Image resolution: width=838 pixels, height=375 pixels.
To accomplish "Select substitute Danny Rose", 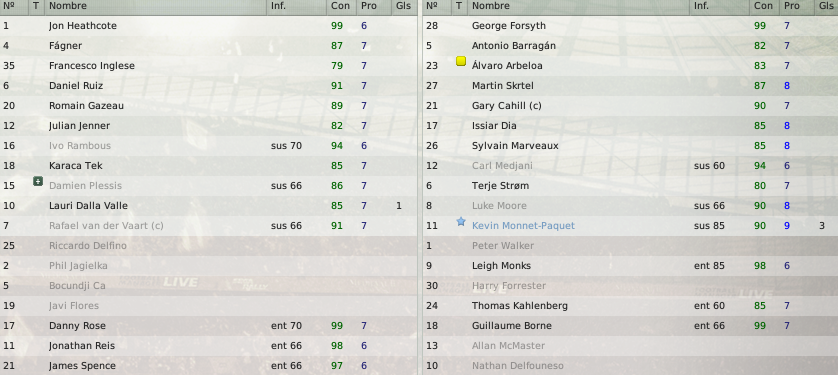I will (208, 326).
